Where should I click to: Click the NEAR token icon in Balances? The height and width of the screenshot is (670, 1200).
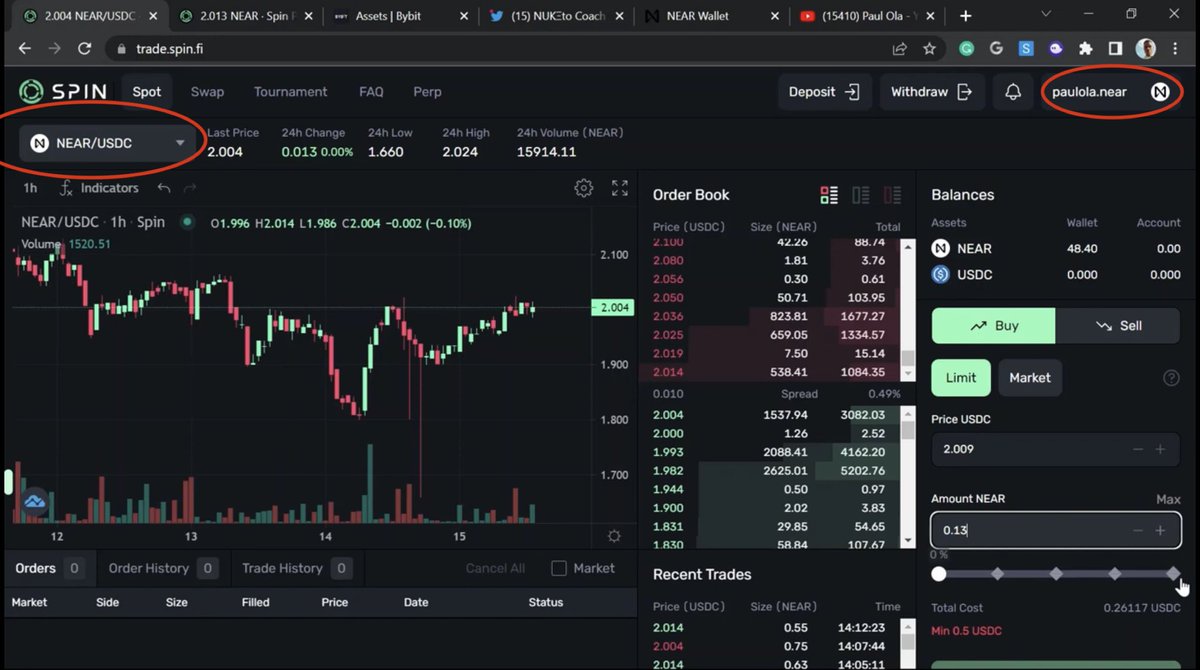click(940, 248)
